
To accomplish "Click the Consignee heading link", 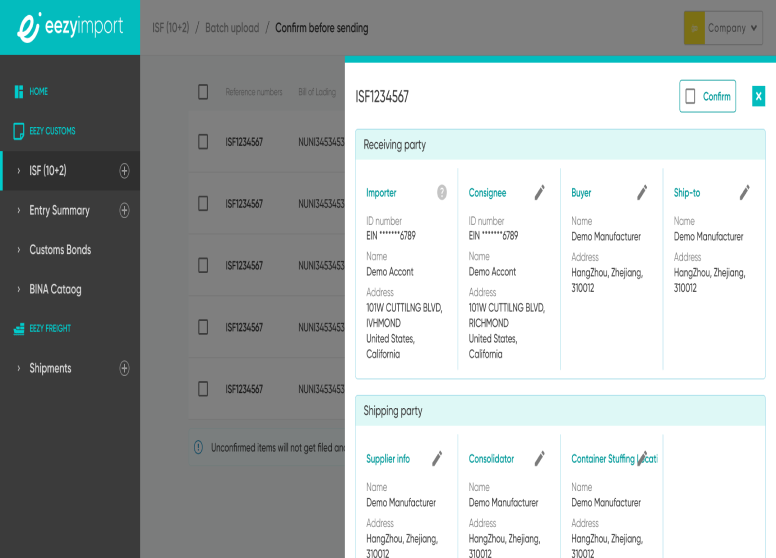I will 487,193.
